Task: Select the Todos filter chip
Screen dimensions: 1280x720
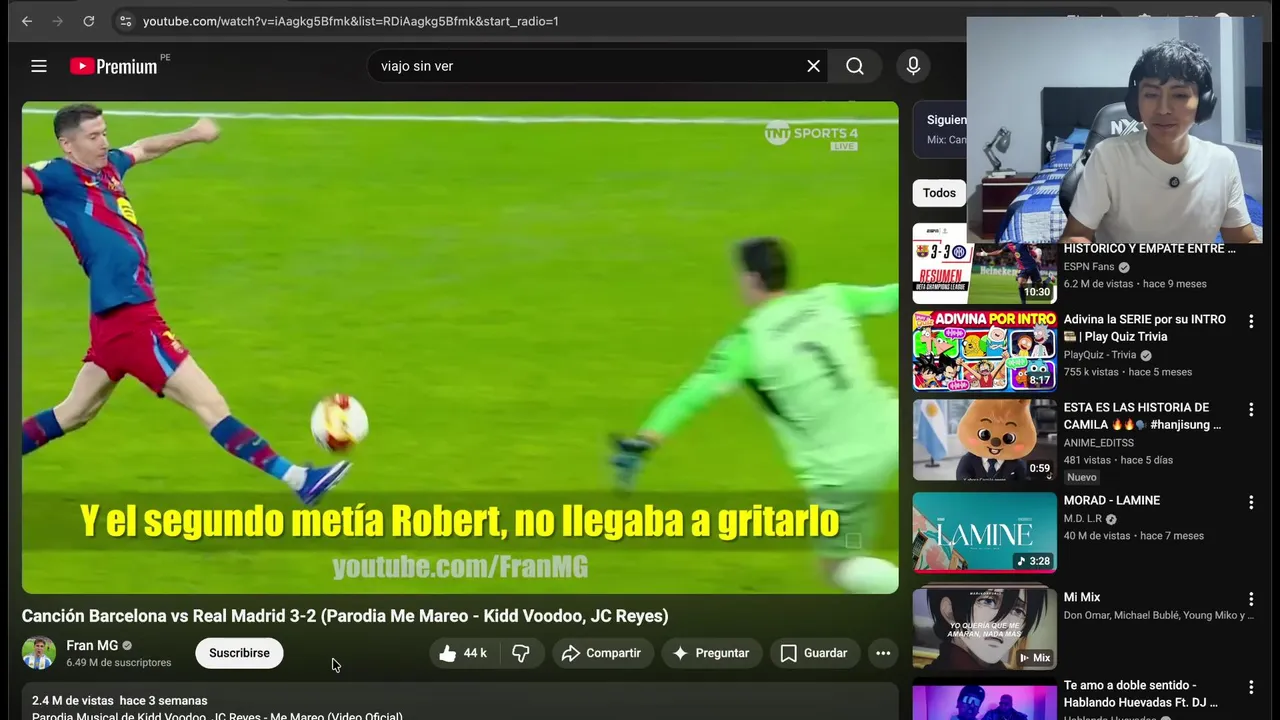Action: pos(939,193)
